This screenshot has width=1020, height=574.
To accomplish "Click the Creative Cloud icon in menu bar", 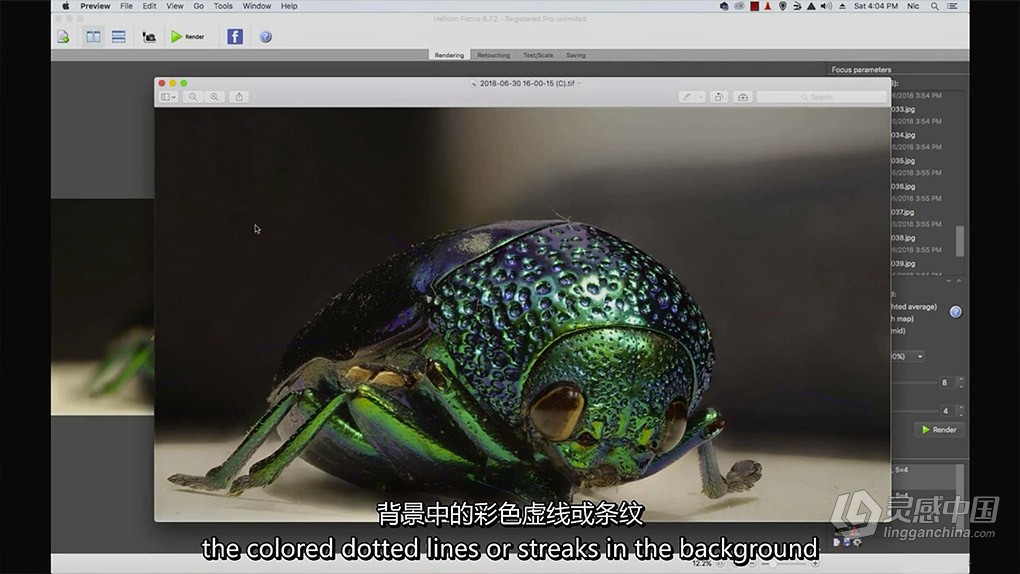I will (739, 6).
